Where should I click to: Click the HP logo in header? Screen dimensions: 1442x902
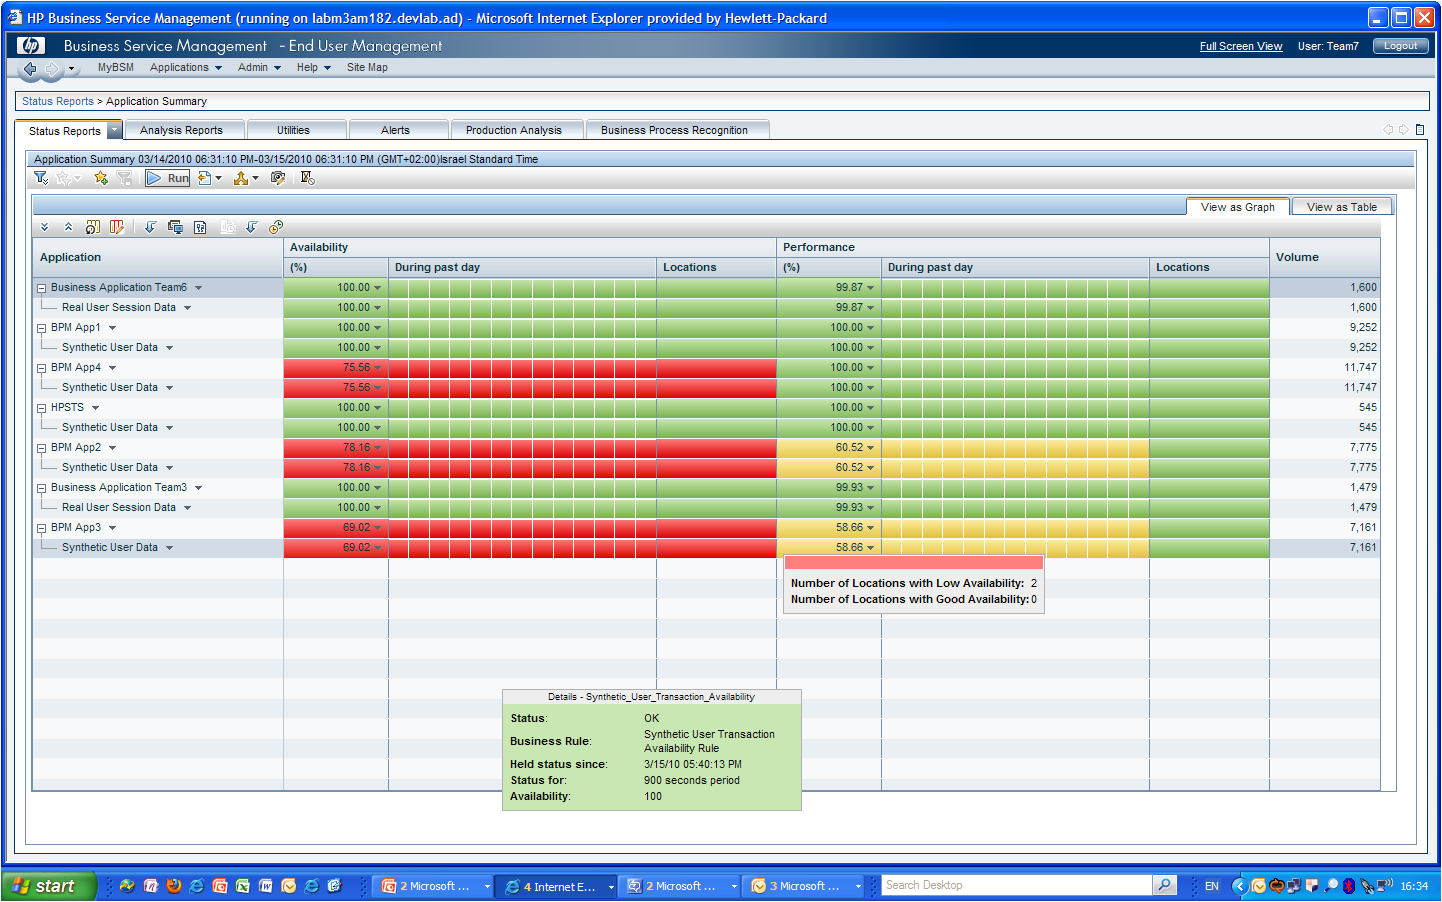[31, 46]
